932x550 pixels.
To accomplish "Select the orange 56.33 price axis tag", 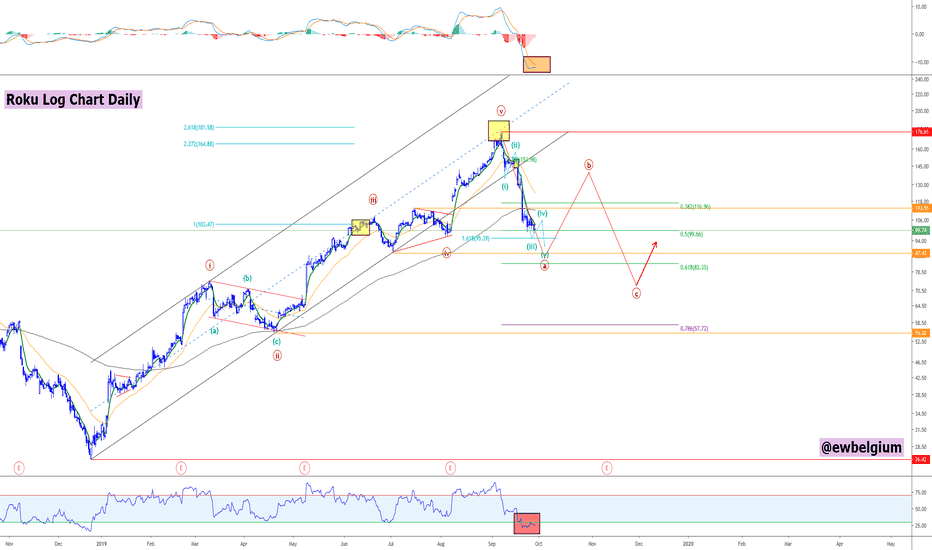I will (921, 333).
